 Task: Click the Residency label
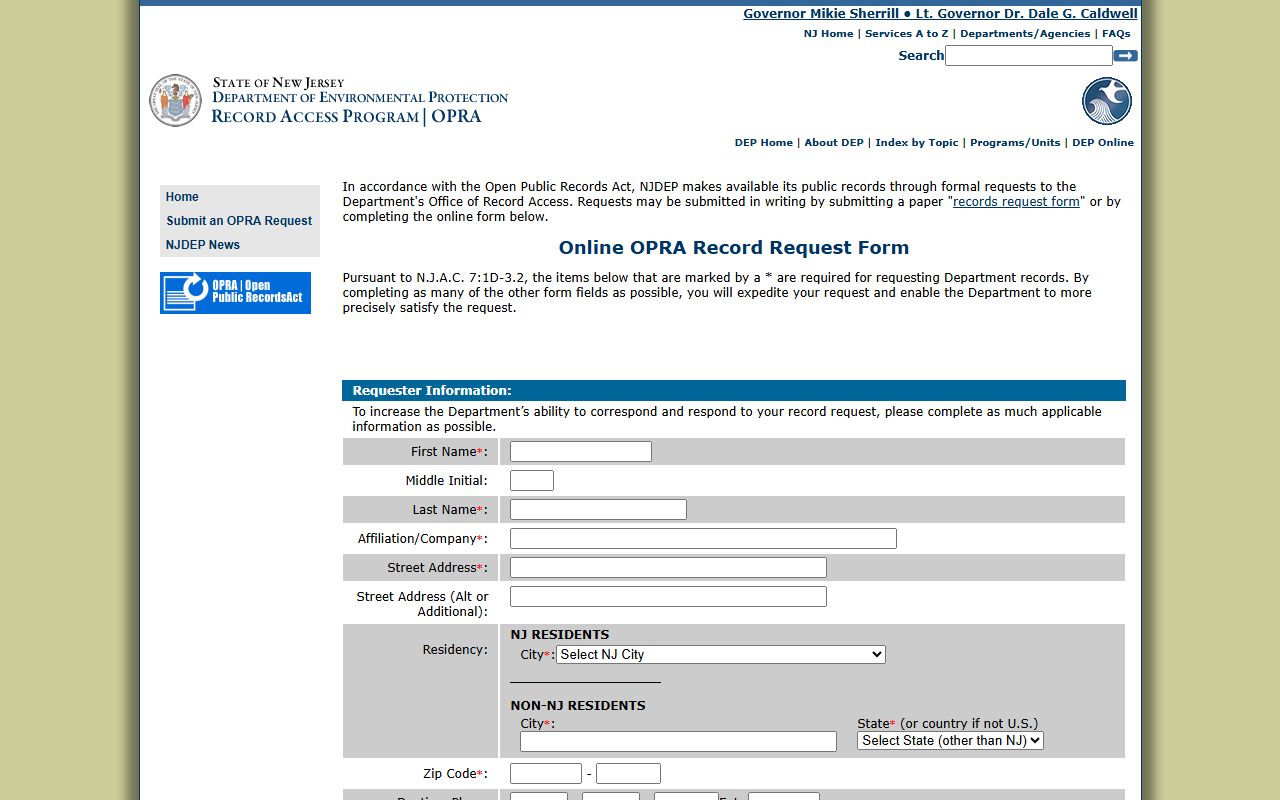pos(455,650)
